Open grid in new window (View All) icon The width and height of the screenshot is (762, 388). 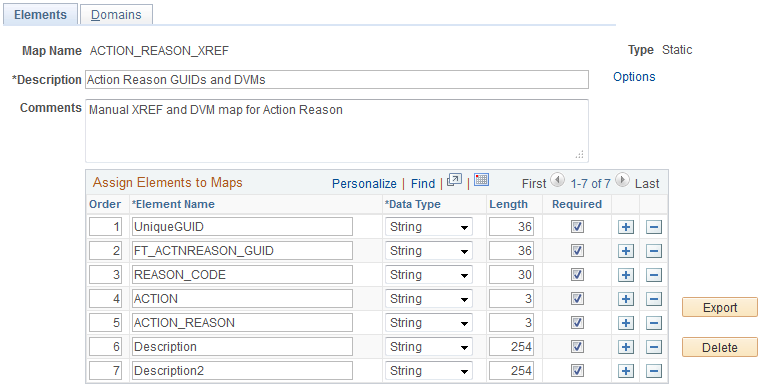[x=454, y=180]
